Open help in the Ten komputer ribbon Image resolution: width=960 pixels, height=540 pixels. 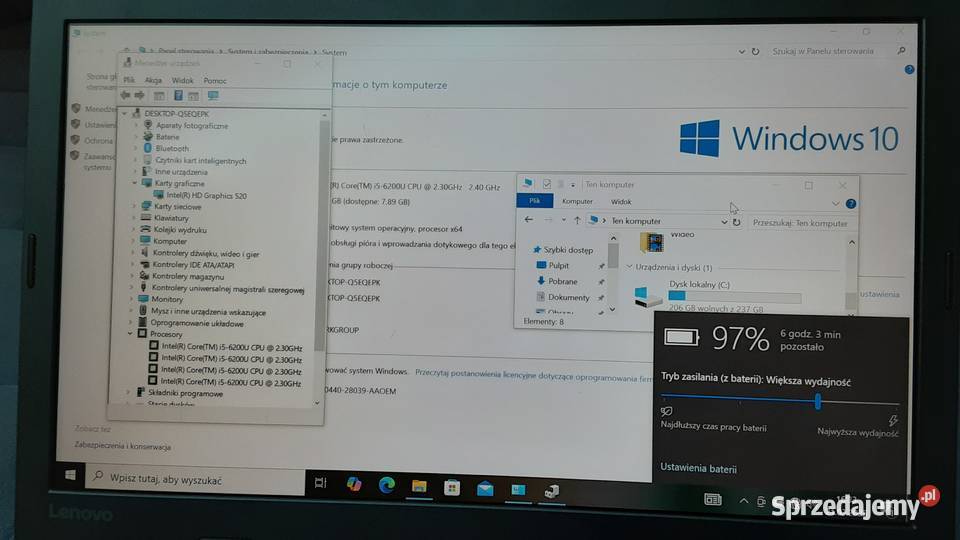pos(850,204)
